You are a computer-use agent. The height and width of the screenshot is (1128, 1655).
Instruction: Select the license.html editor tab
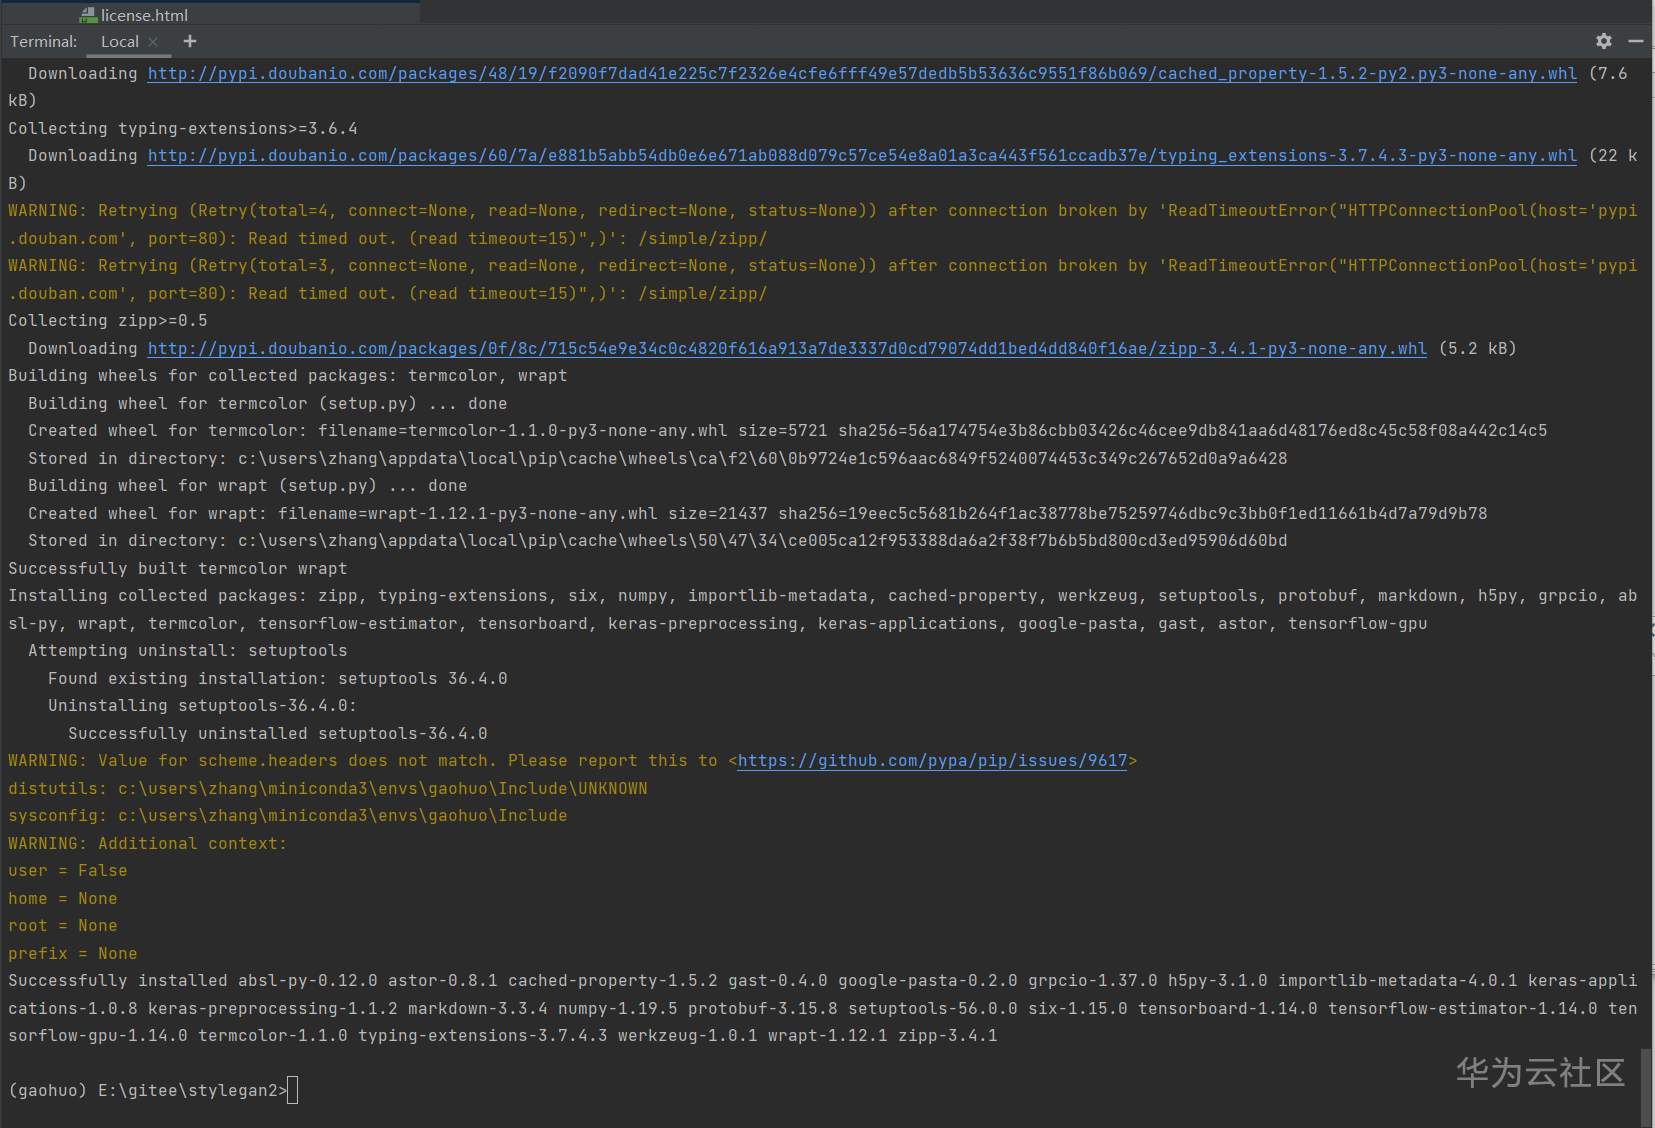pos(143,15)
